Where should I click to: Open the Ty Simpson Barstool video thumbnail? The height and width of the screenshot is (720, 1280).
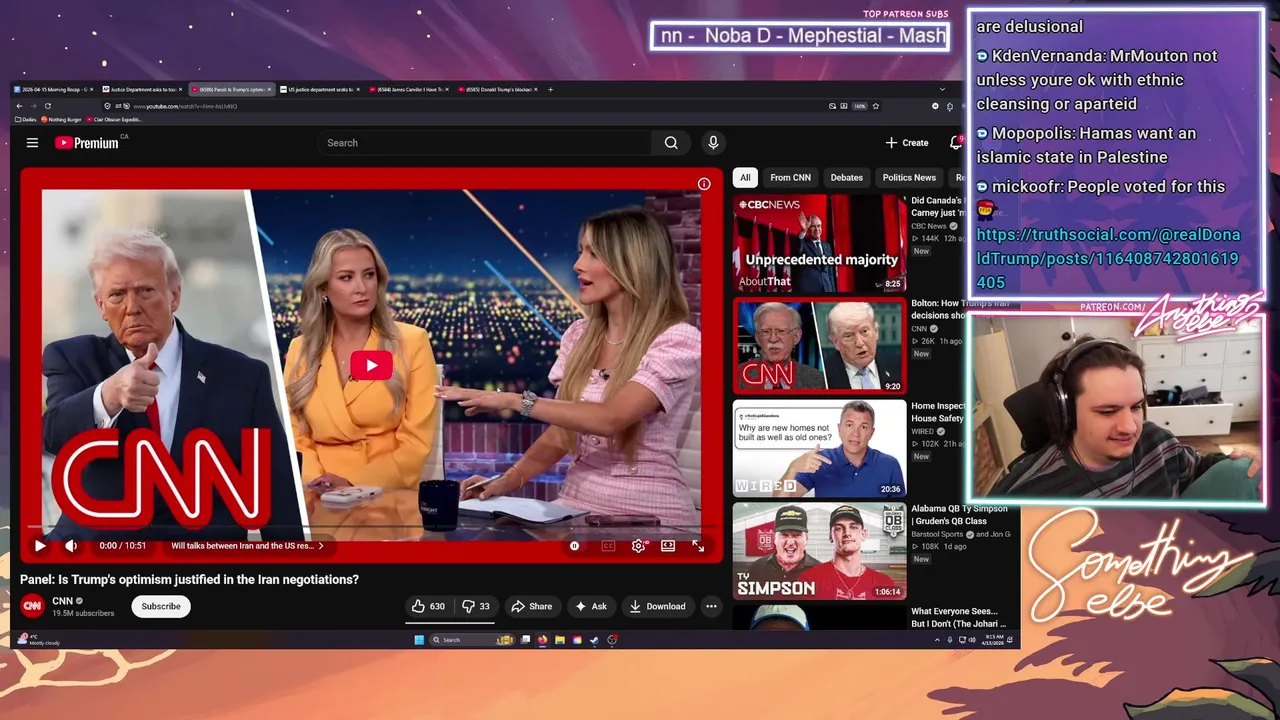pos(820,551)
